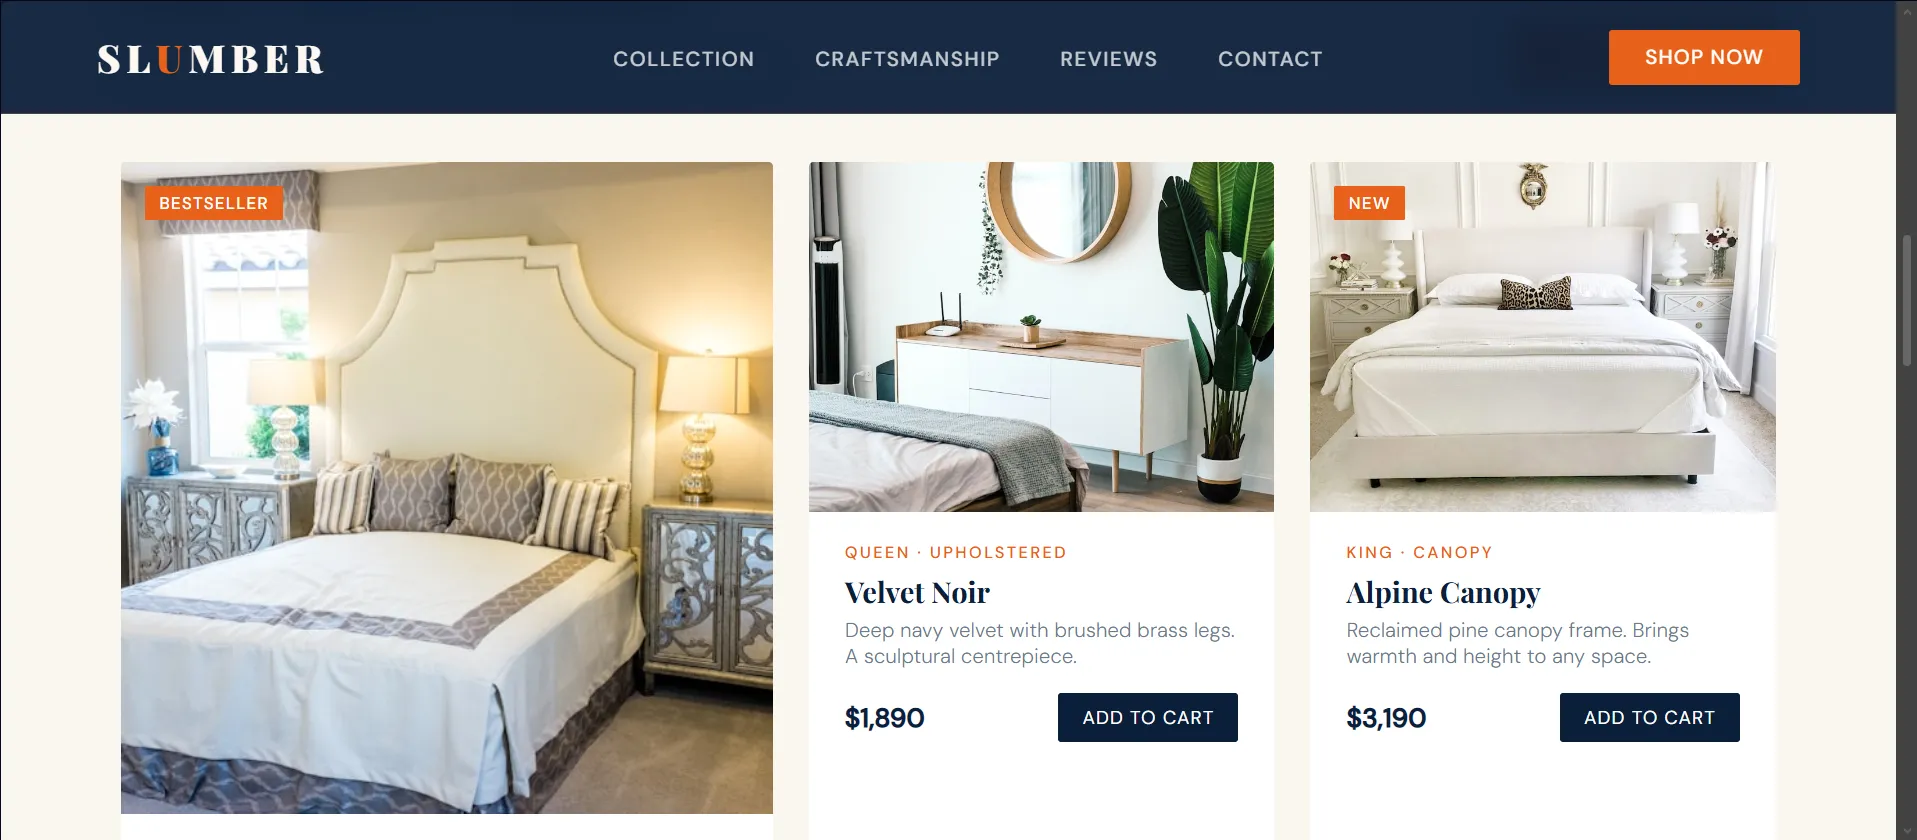The width and height of the screenshot is (1917, 840).
Task: Click the orange Shop Now button
Action: 1704,57
